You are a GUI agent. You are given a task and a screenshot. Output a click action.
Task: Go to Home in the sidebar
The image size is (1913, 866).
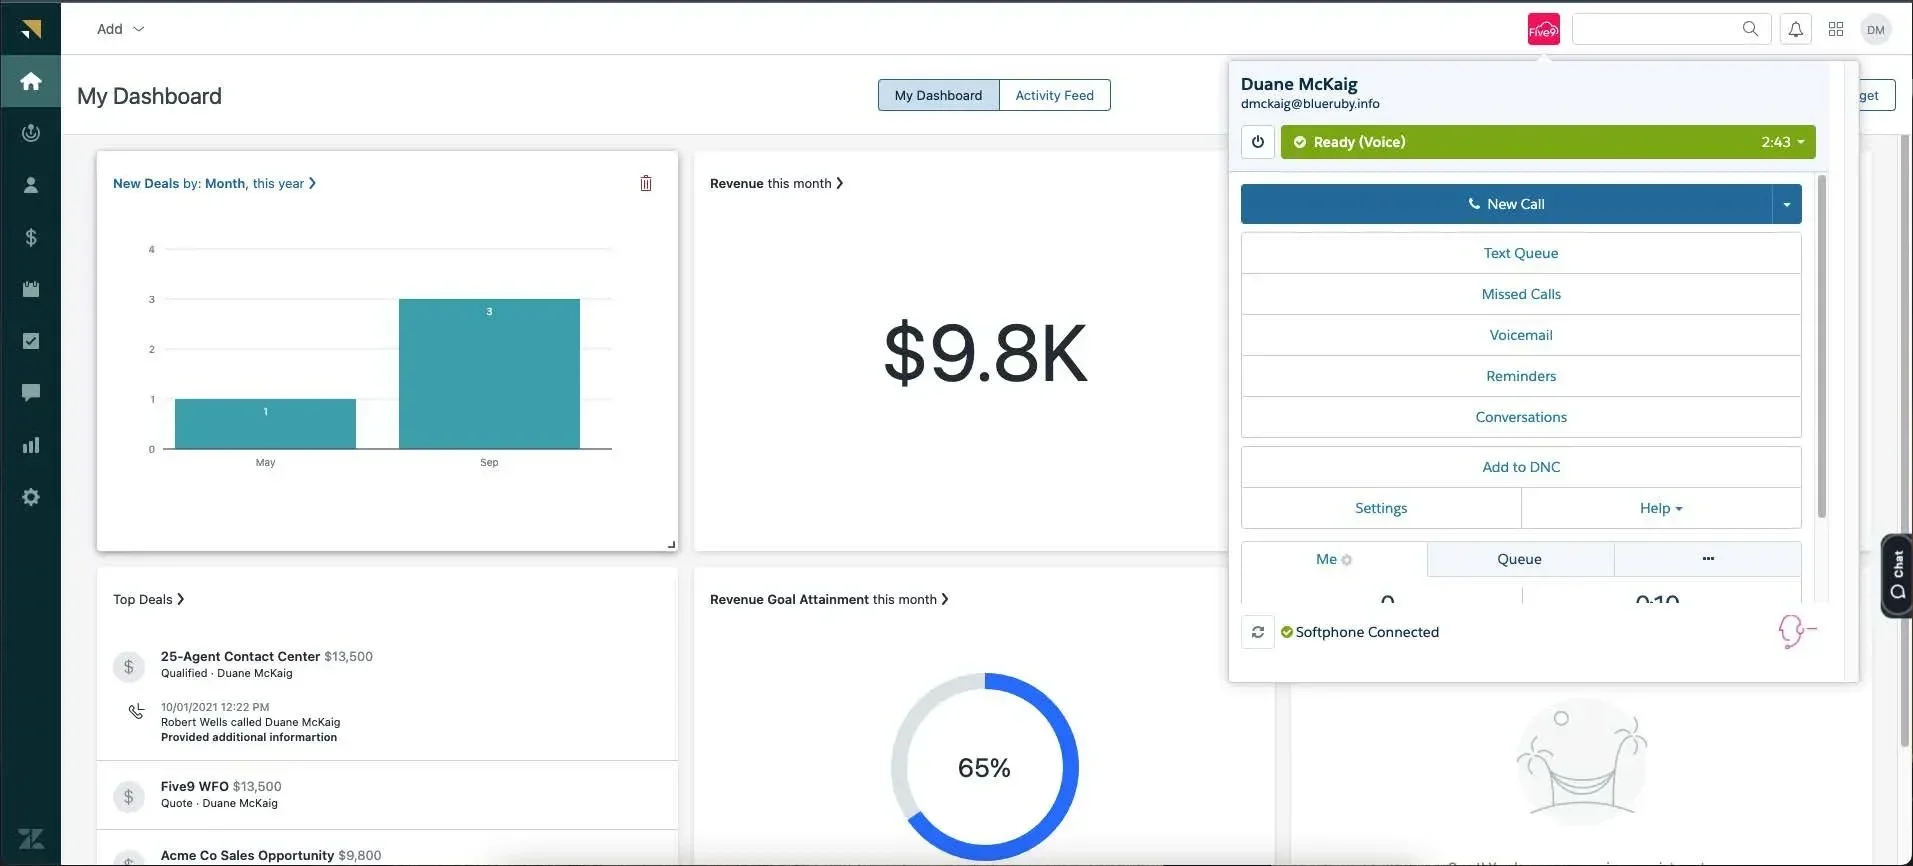[x=31, y=81]
